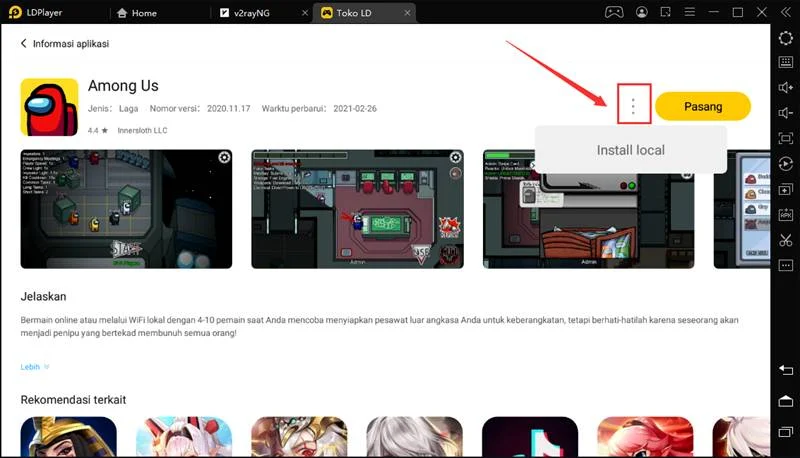Open the gamepad settings icon in title bar
Screen dimensions: 800x458
(614, 12)
